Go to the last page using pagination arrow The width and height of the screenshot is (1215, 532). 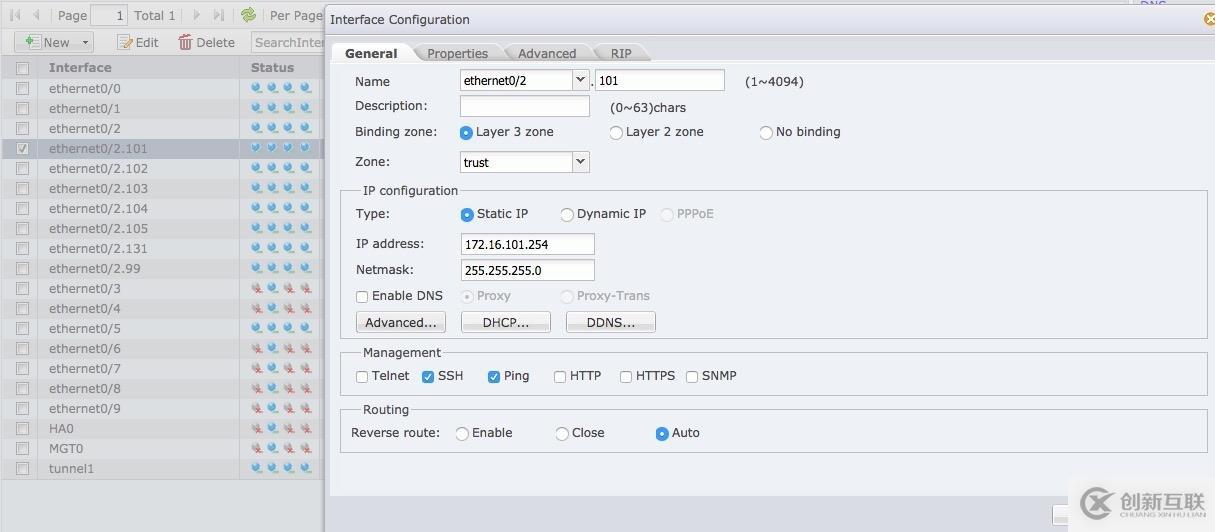pyautogui.click(x=219, y=15)
